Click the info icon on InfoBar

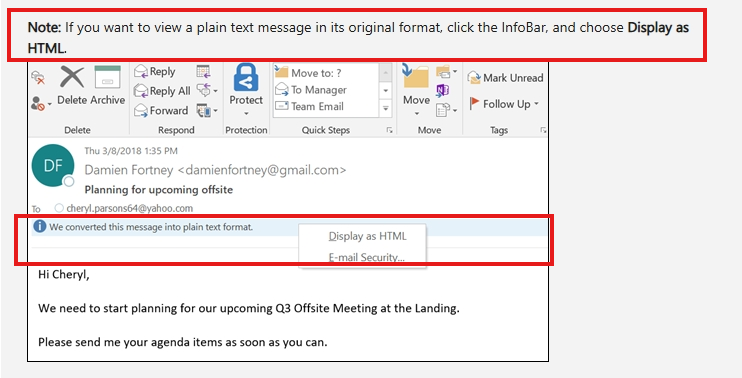click(40, 227)
